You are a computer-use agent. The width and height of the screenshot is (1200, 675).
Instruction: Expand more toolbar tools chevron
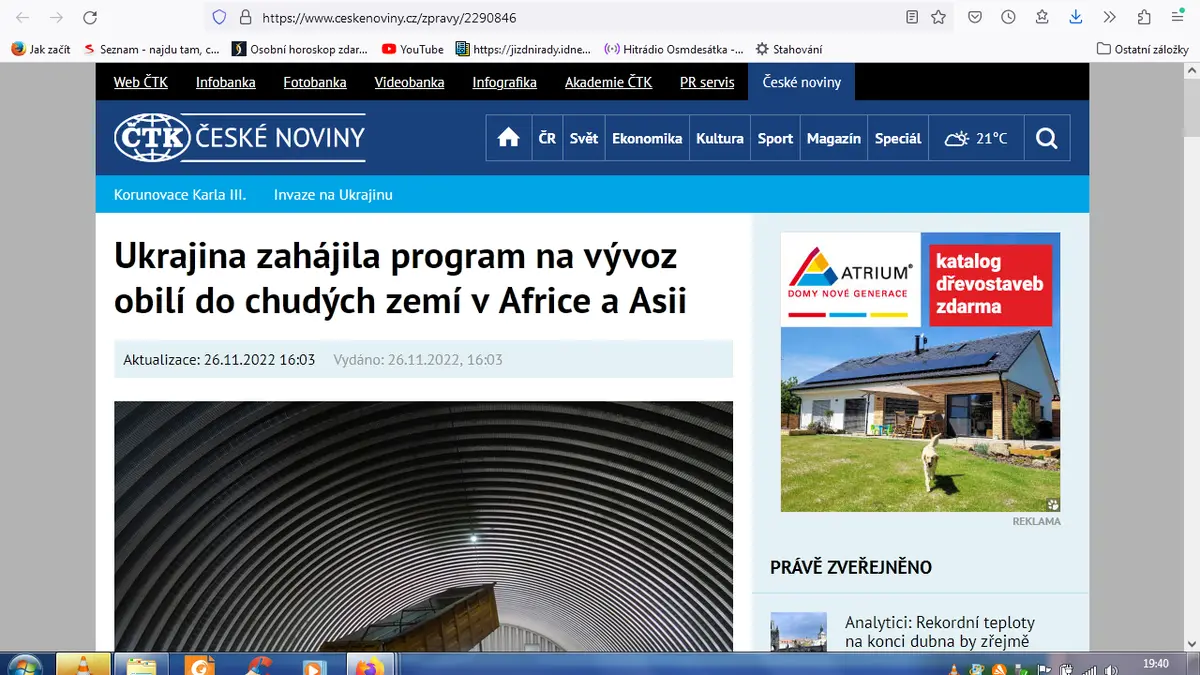1109,17
